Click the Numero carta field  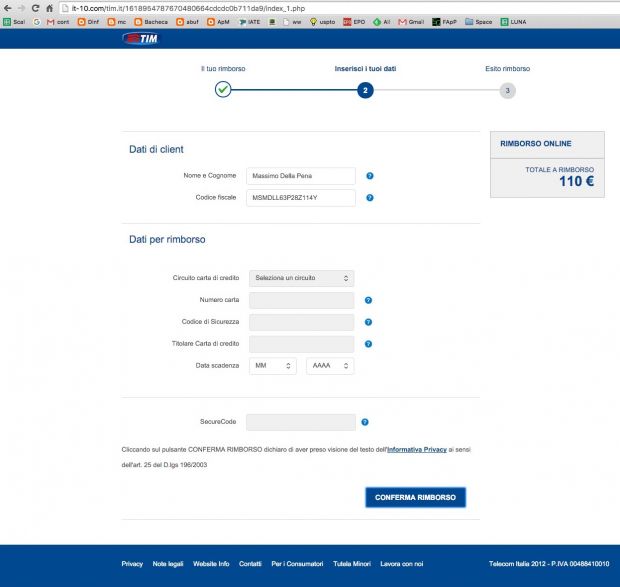(302, 300)
